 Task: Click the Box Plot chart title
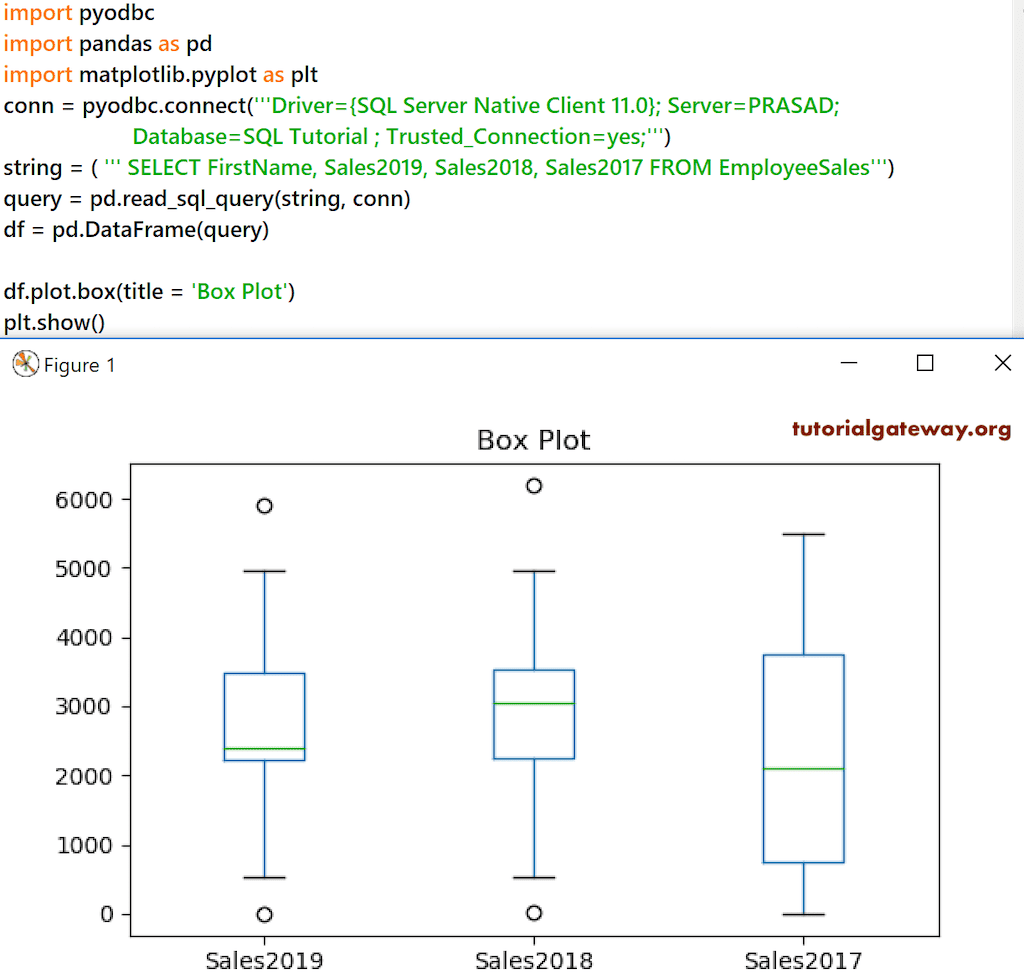(x=533, y=440)
